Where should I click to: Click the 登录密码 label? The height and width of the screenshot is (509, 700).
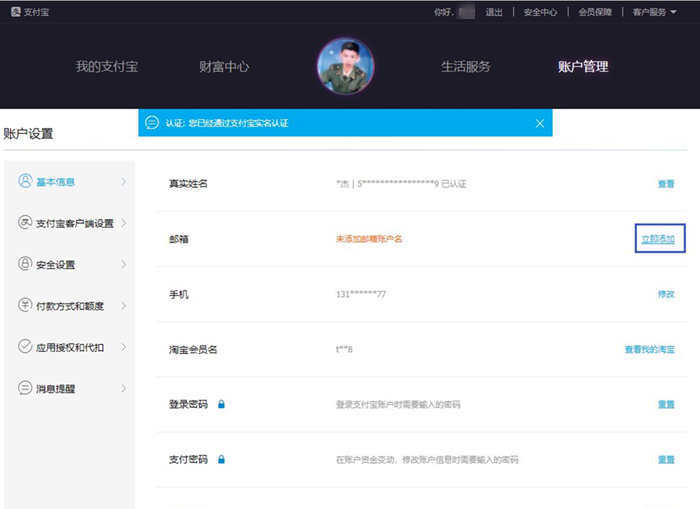188,404
